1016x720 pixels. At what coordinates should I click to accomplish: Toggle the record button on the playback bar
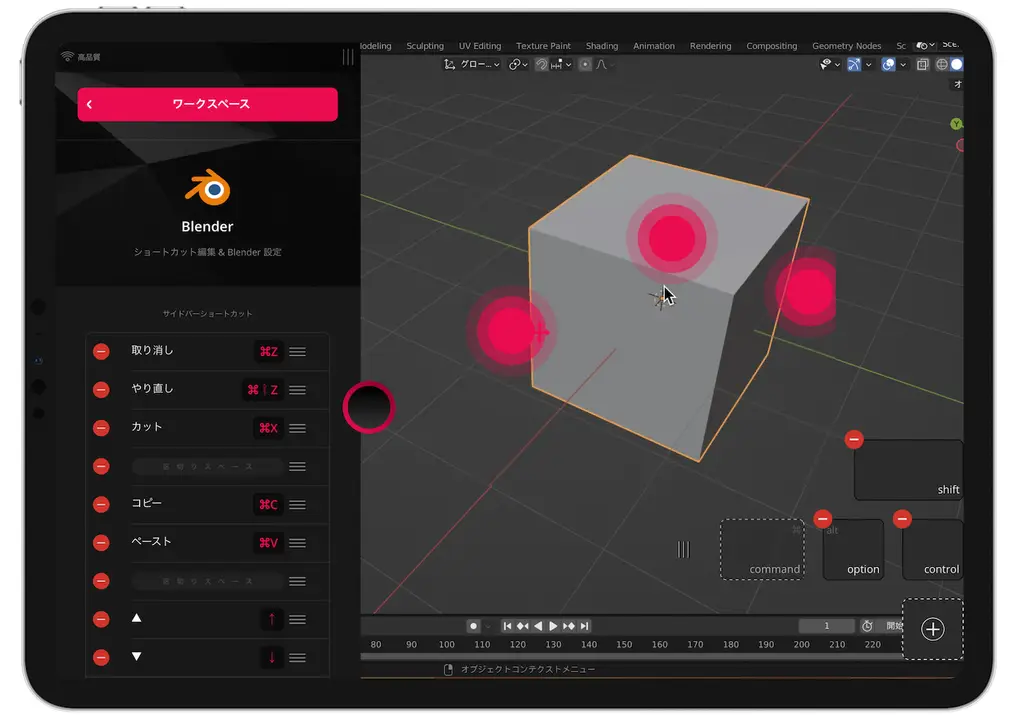click(x=473, y=626)
